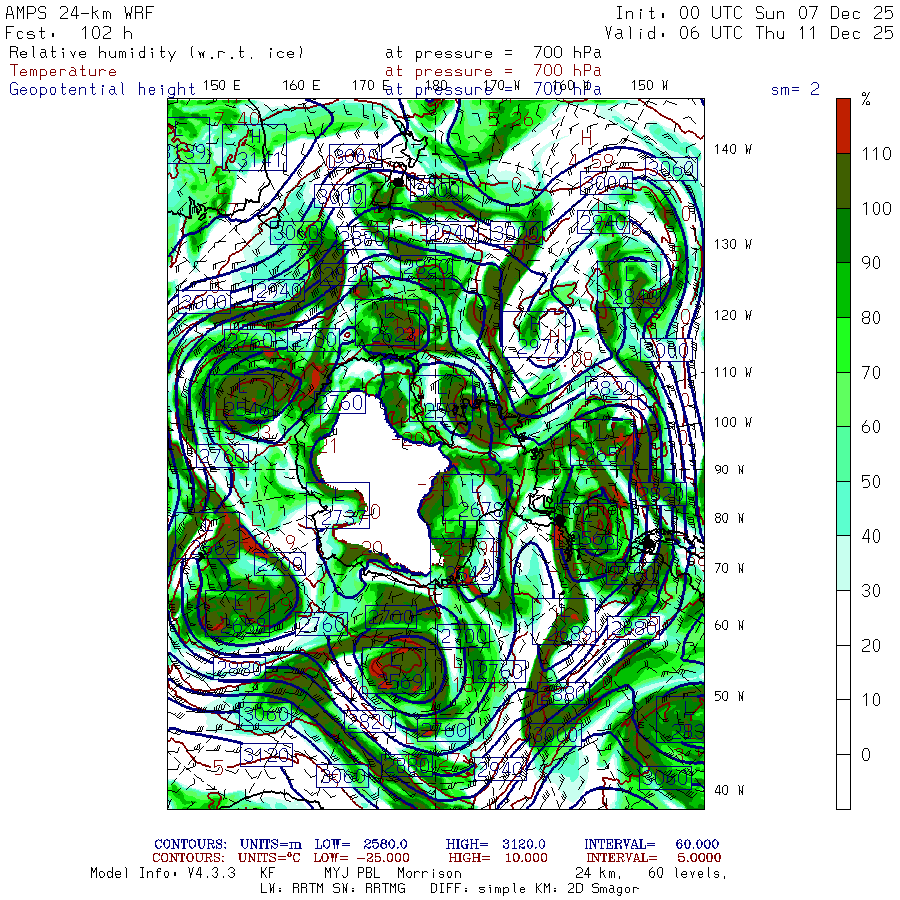Click color bar segment between 50 and 60
The image size is (900, 900).
843,454
